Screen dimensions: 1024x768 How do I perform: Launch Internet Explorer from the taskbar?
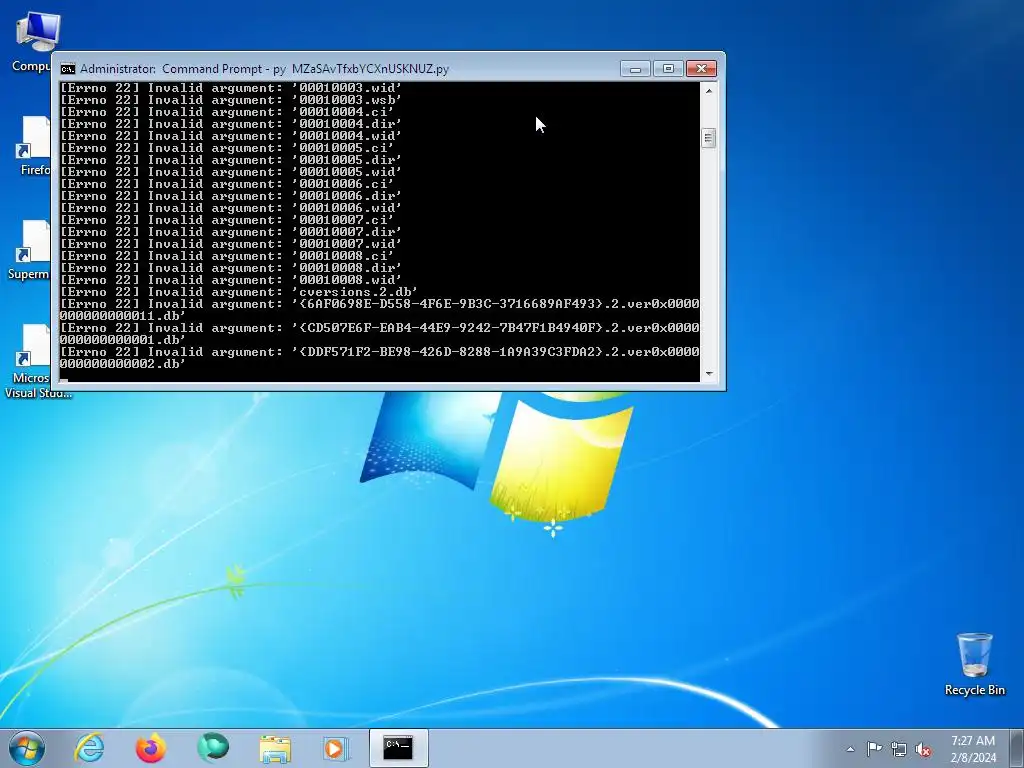coord(89,748)
